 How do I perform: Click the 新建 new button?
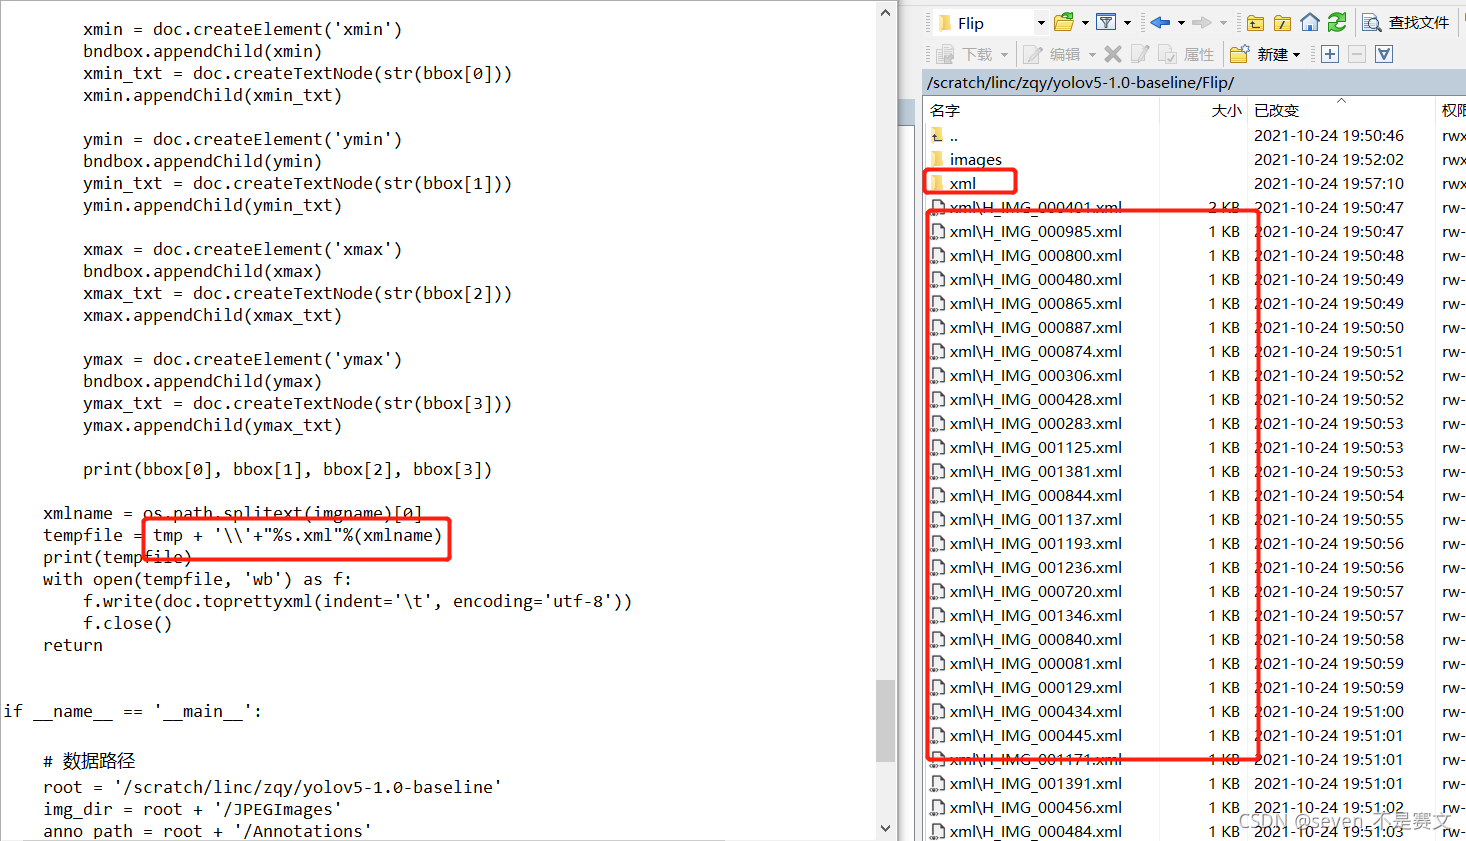pos(1260,54)
